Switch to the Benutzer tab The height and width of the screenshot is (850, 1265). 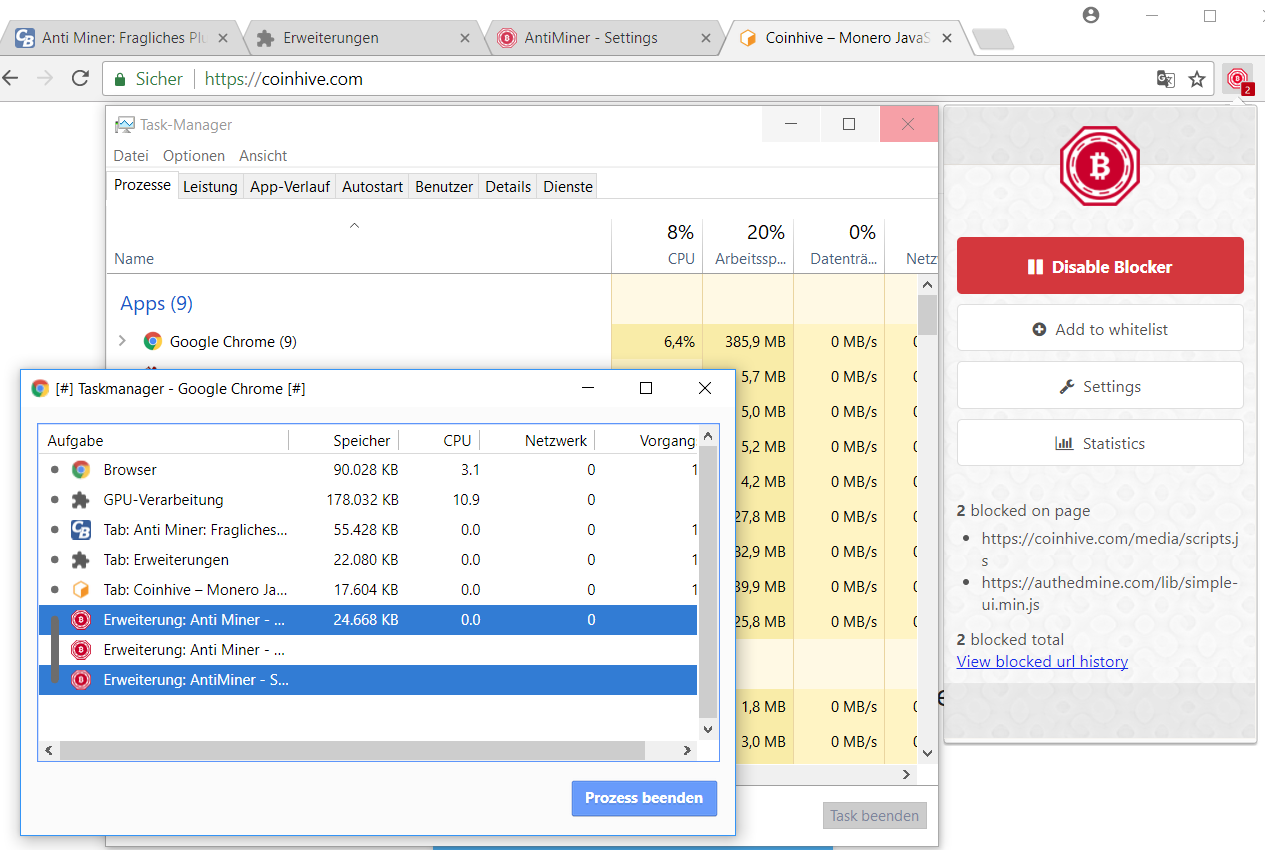click(x=444, y=187)
